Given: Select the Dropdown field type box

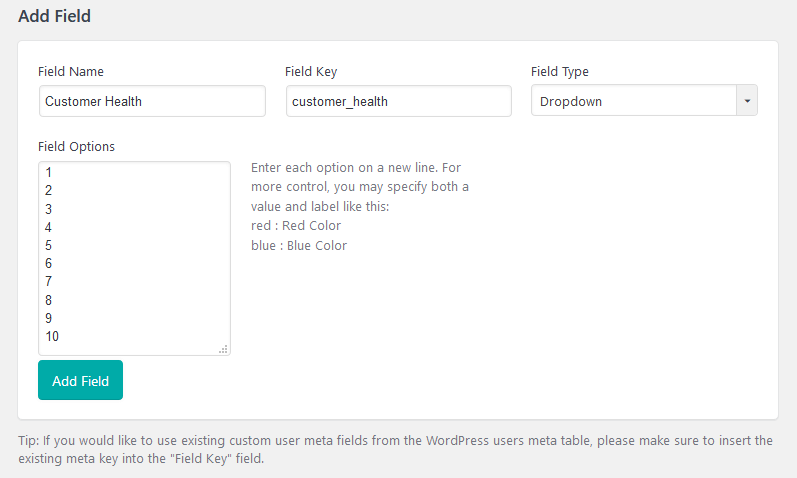Looking at the screenshot, I should coord(644,101).
